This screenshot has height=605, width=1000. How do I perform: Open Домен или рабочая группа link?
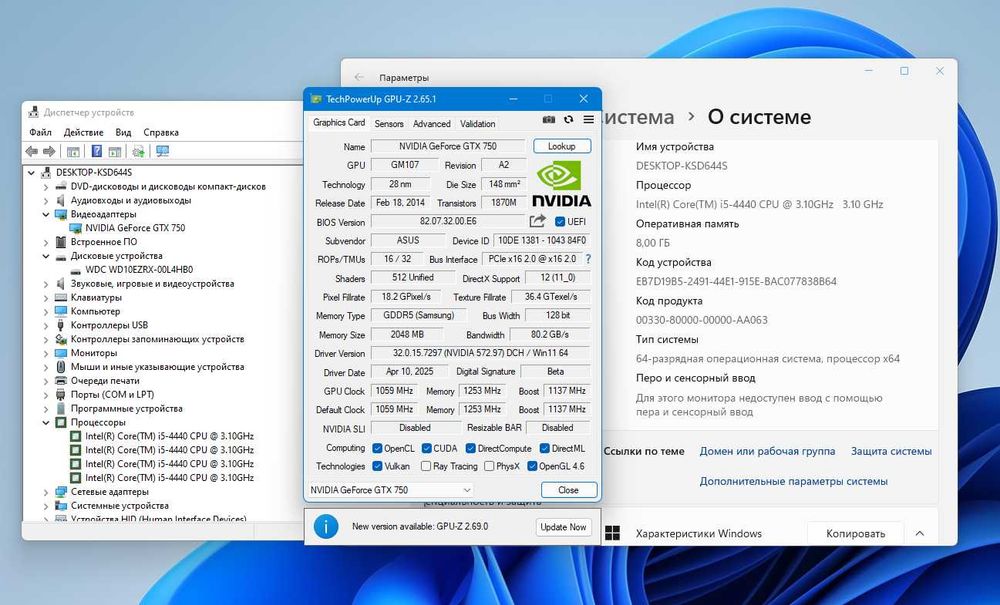767,451
